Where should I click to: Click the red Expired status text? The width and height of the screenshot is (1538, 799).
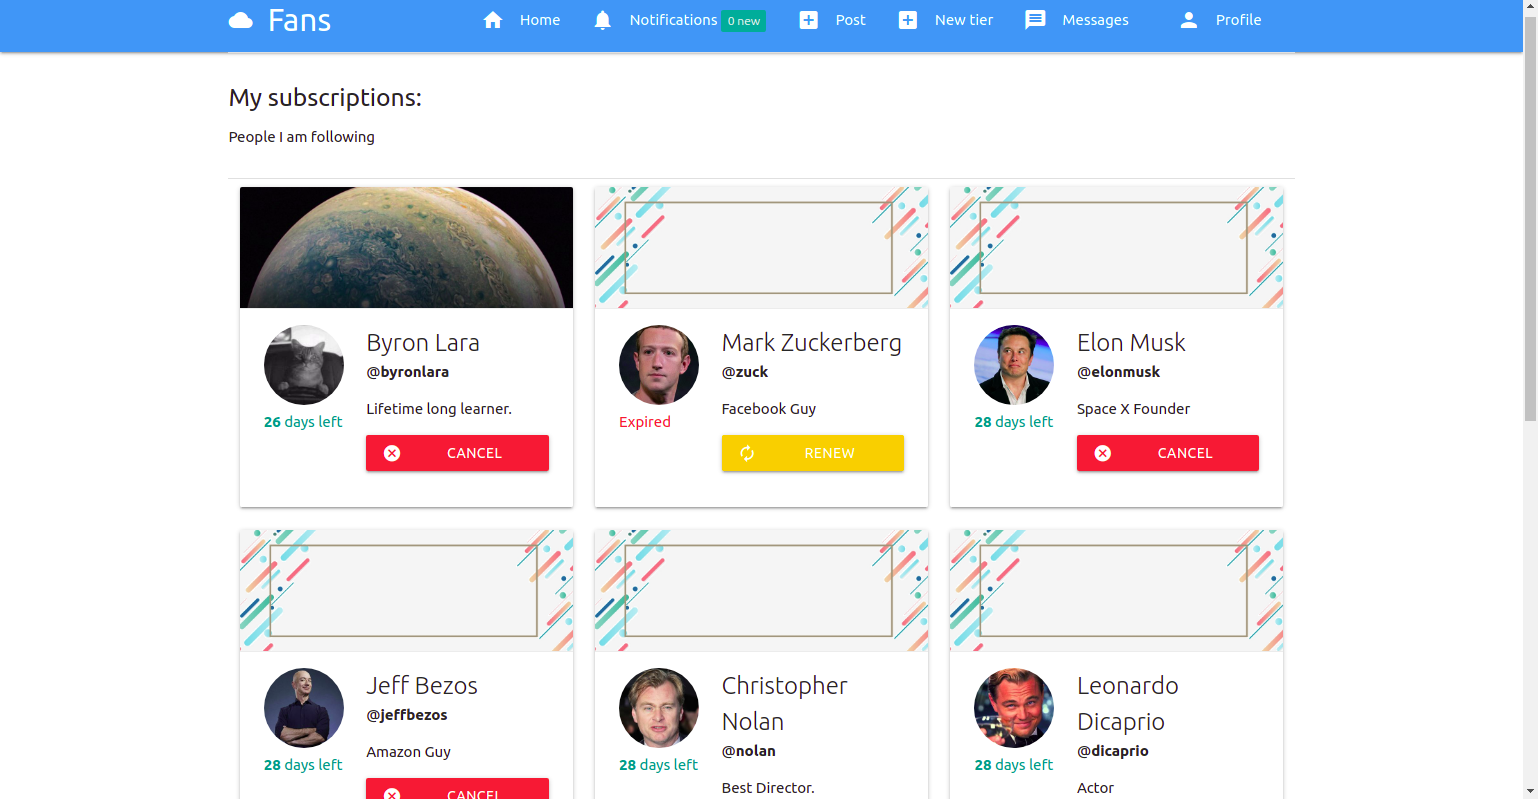(645, 422)
